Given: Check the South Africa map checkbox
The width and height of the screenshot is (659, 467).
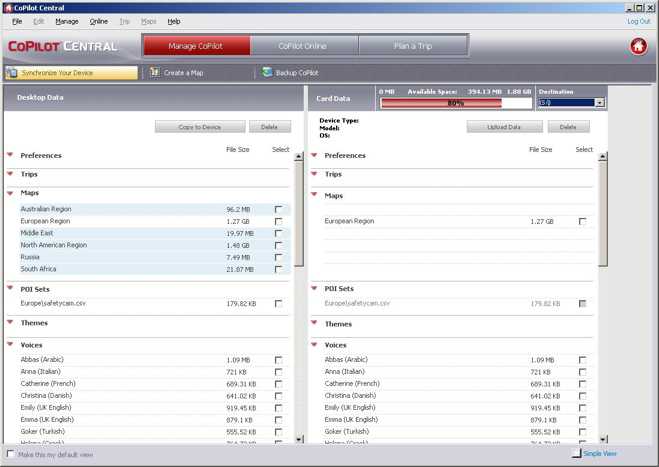Looking at the screenshot, I should (278, 269).
